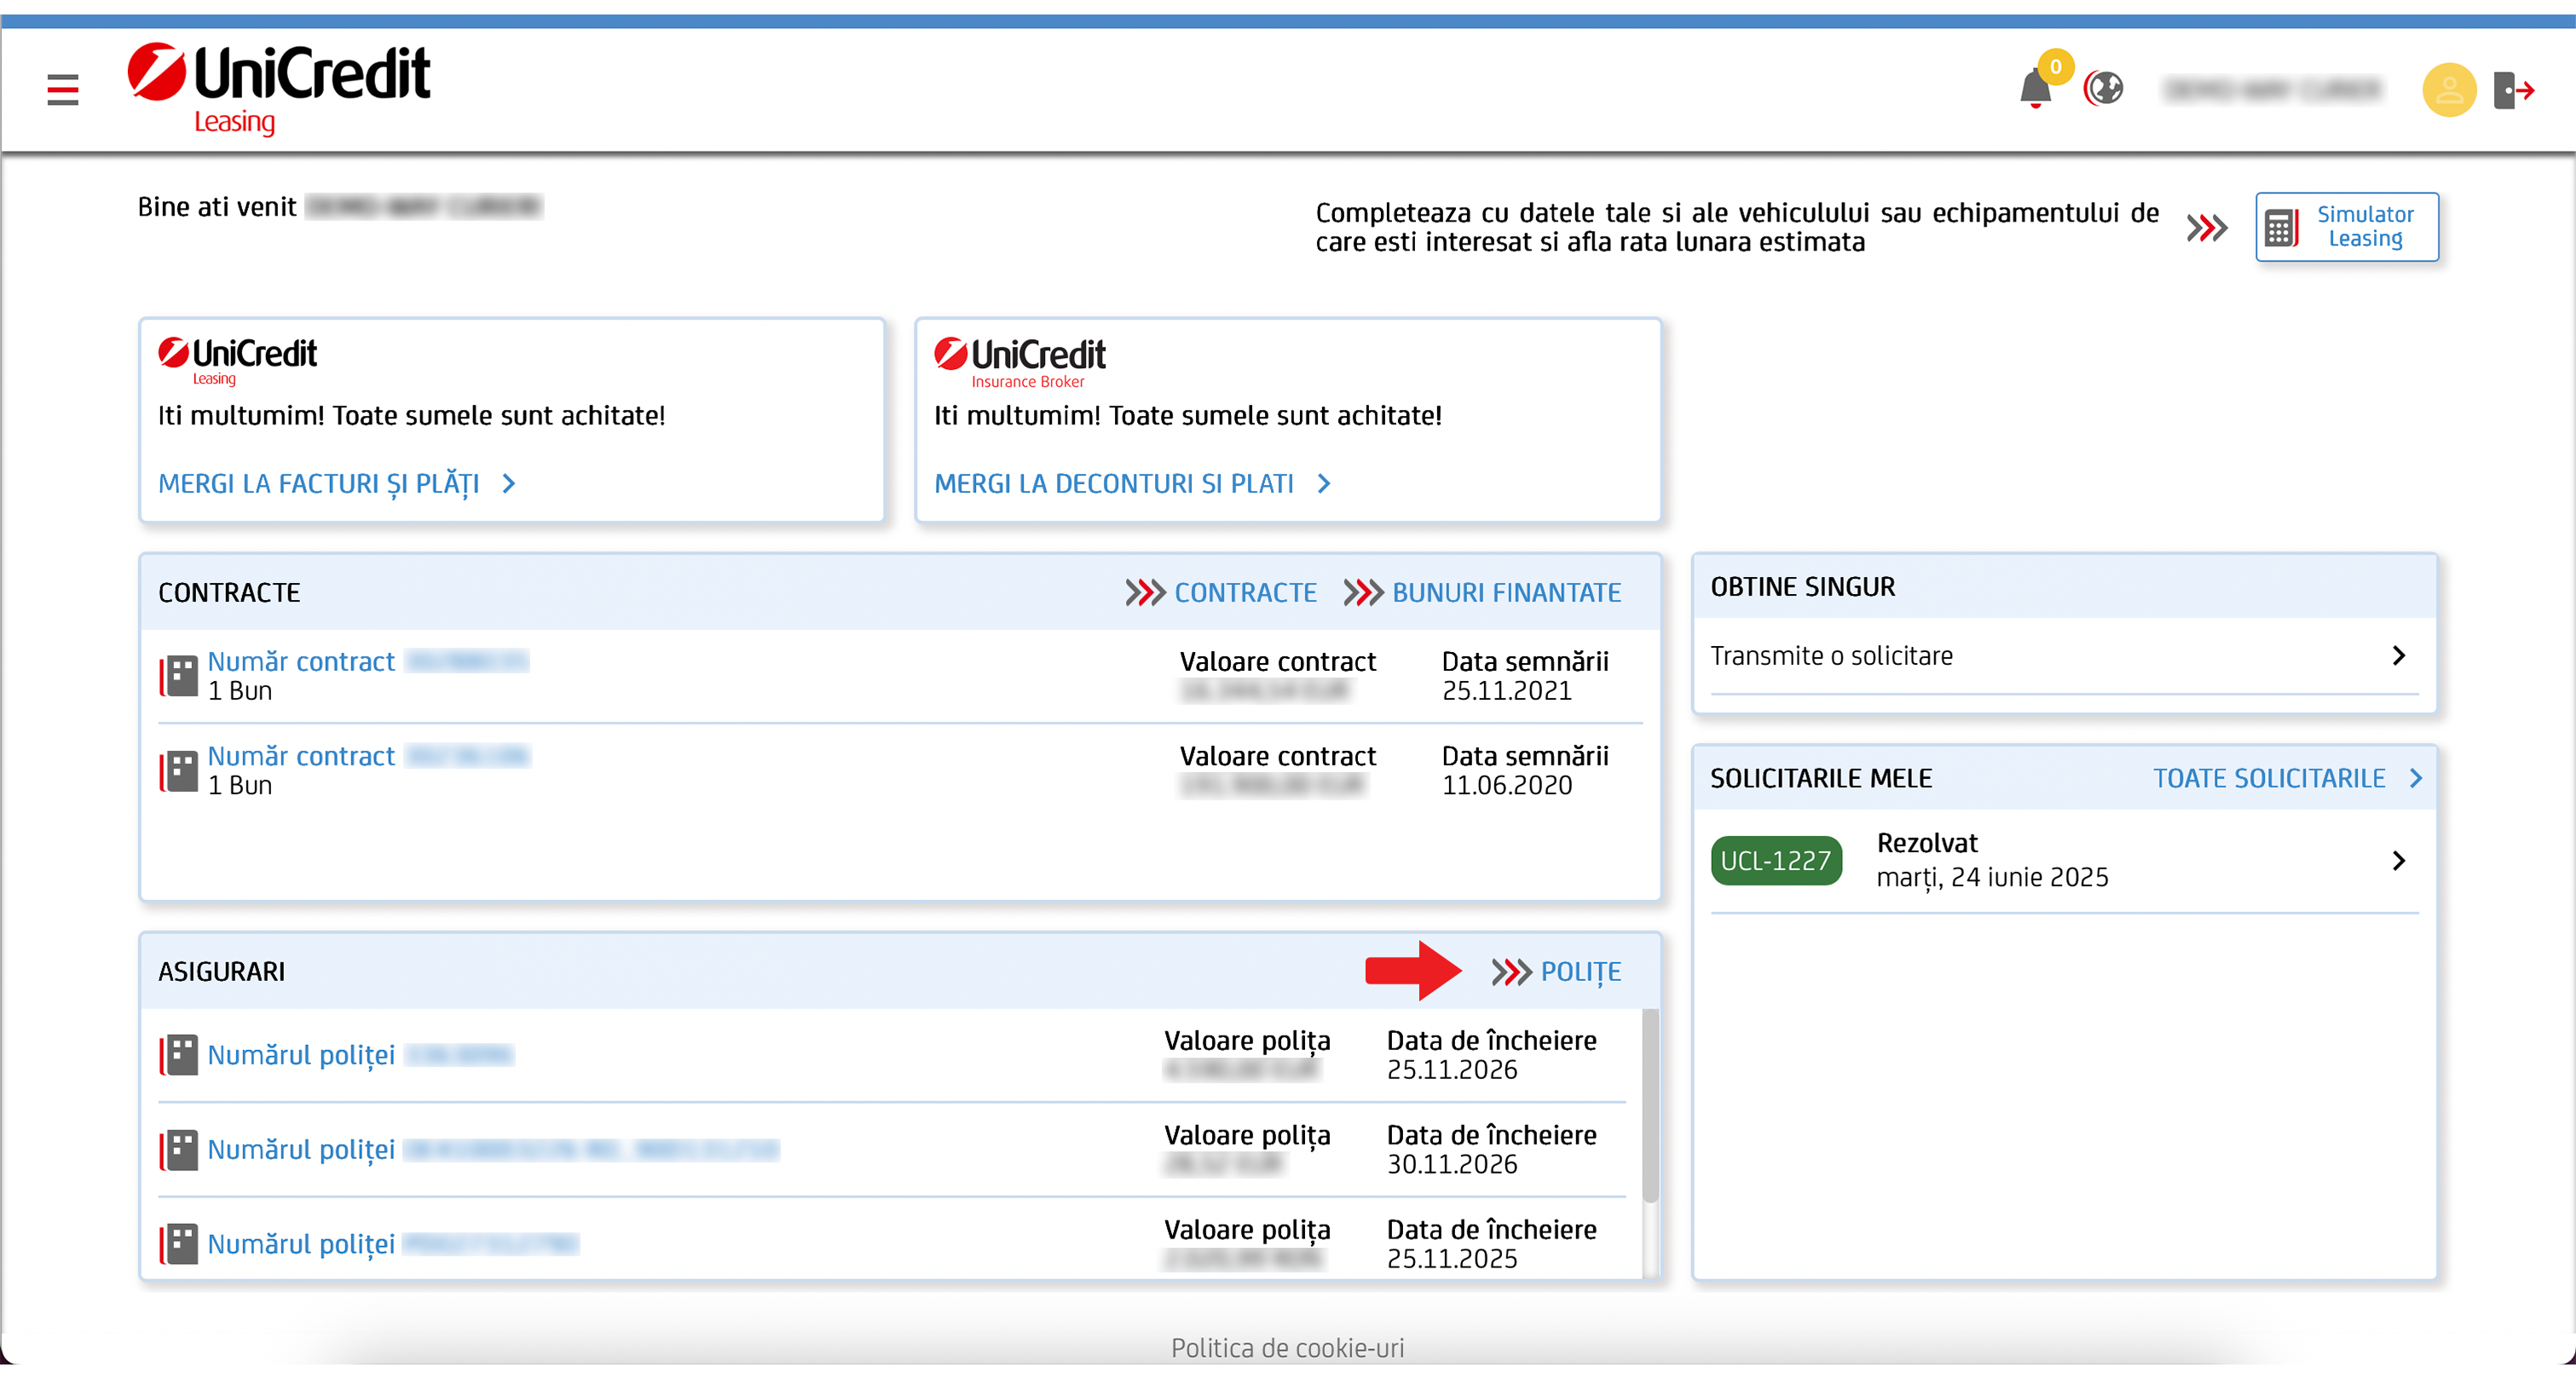Click '1 Bun' under contract signed 25.11.2021

(240, 691)
